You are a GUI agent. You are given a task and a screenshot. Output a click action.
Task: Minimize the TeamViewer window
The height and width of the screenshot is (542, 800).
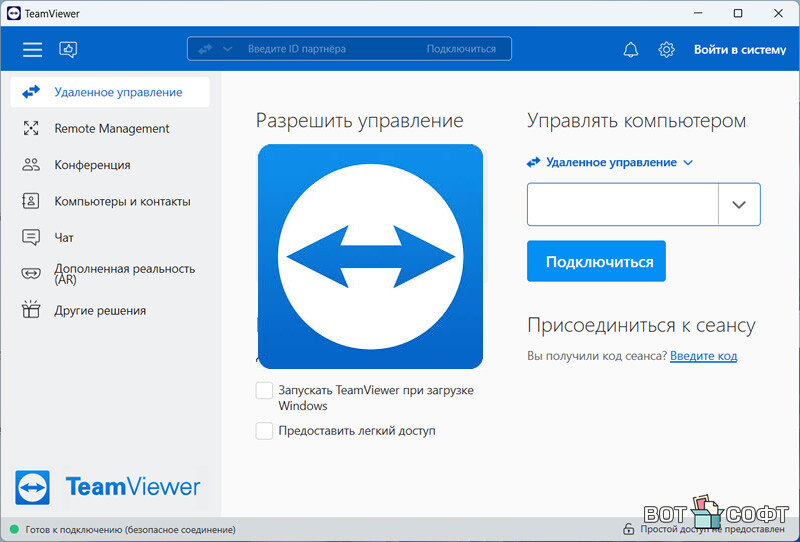click(697, 13)
